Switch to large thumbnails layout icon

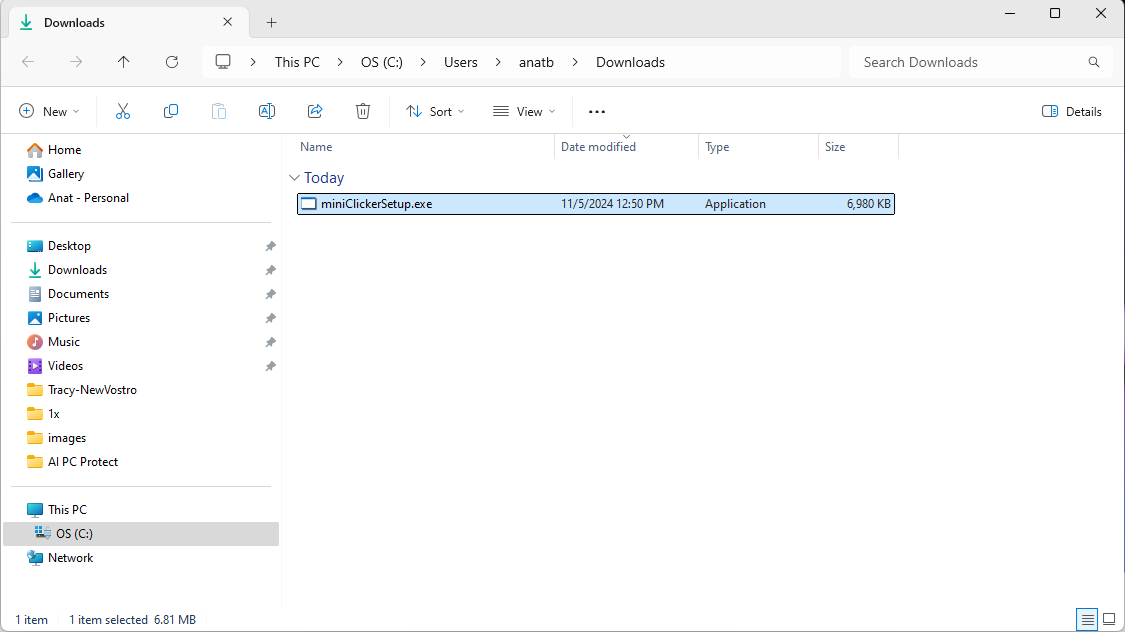click(x=1109, y=618)
